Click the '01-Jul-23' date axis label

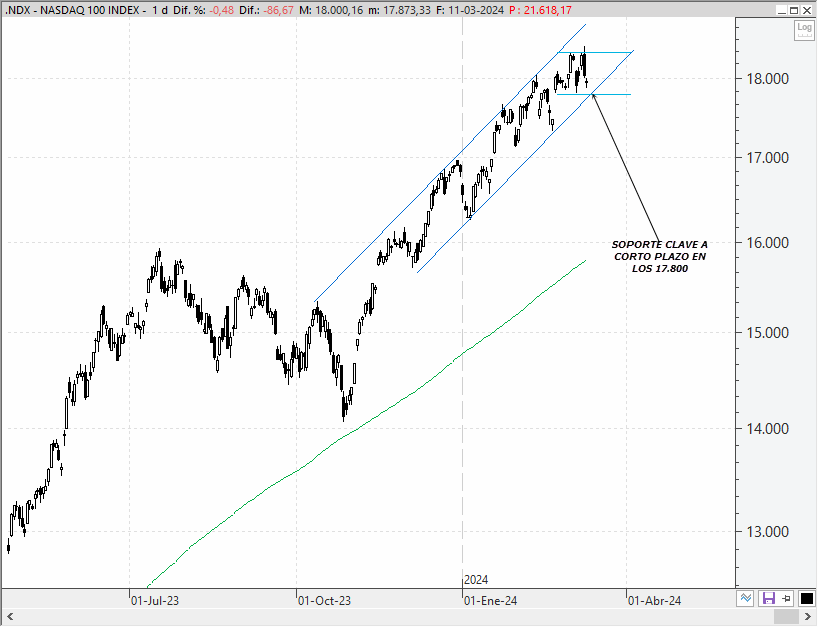tap(155, 601)
